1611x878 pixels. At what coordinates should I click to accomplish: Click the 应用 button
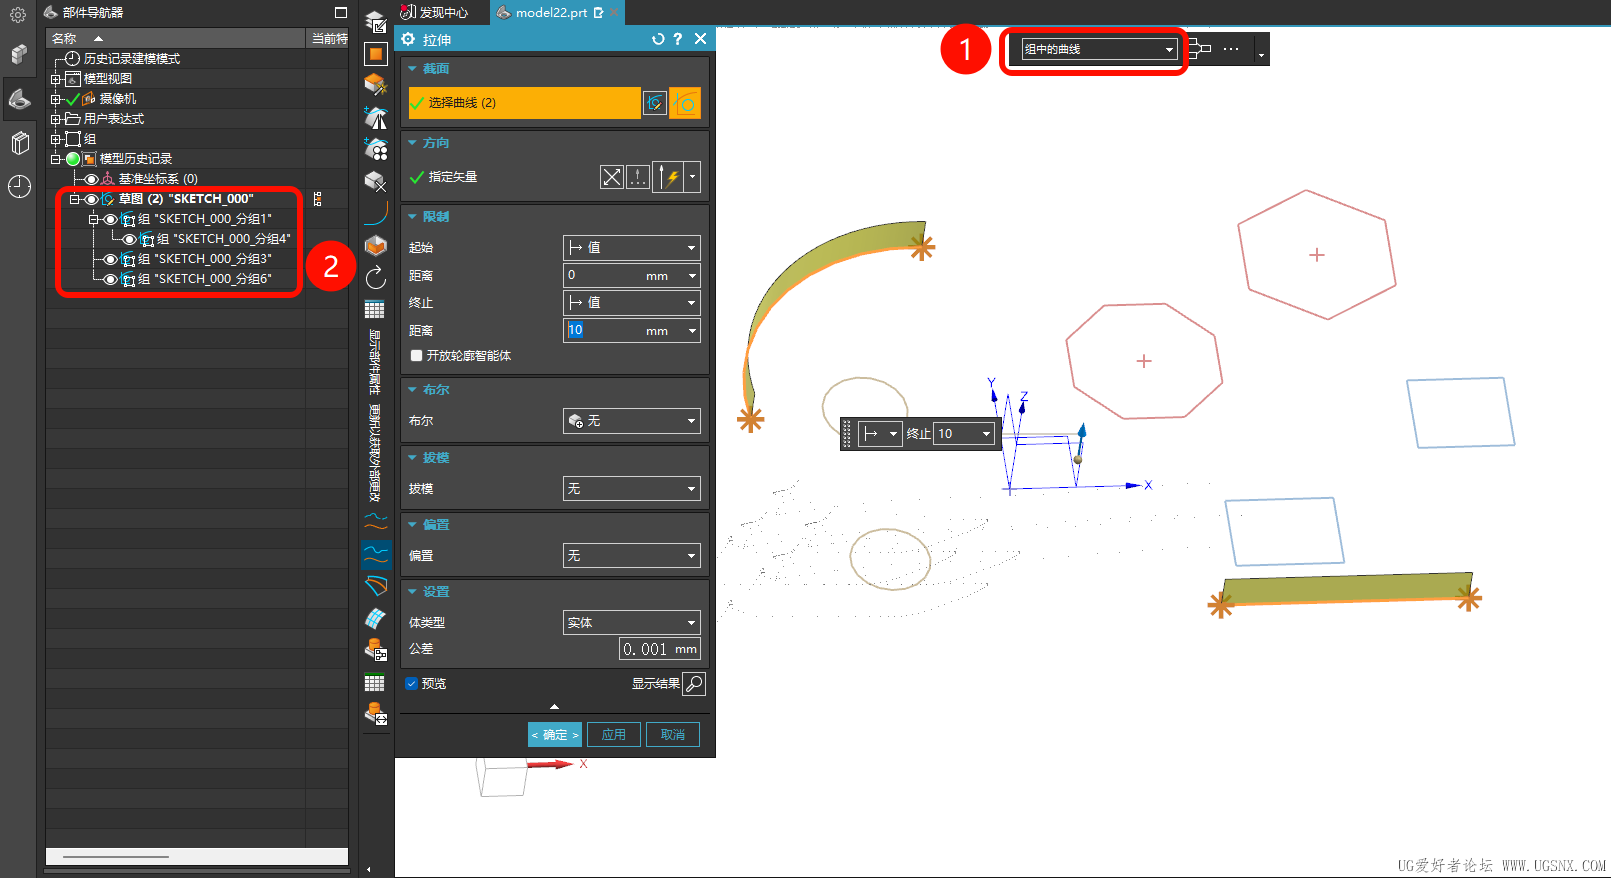point(614,735)
